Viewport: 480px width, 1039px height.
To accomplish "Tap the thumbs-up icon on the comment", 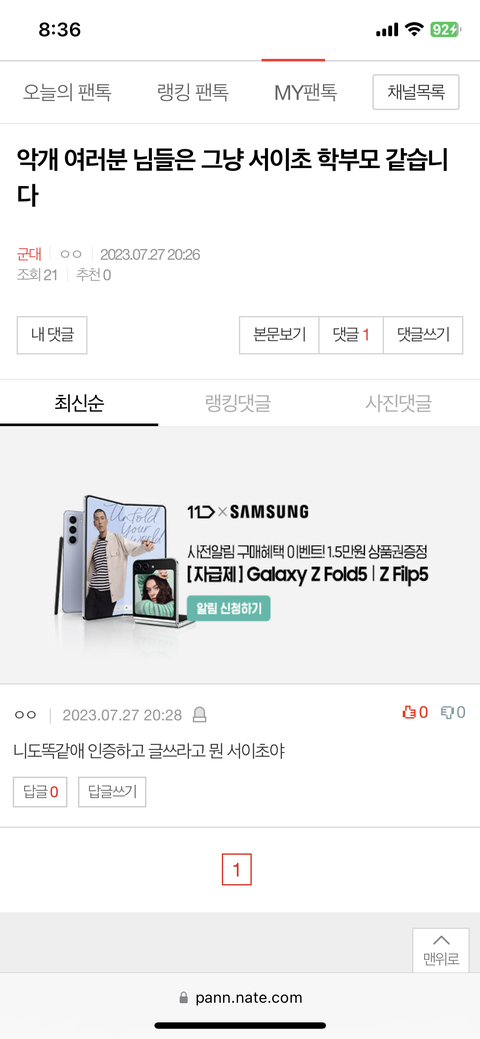I will point(408,712).
